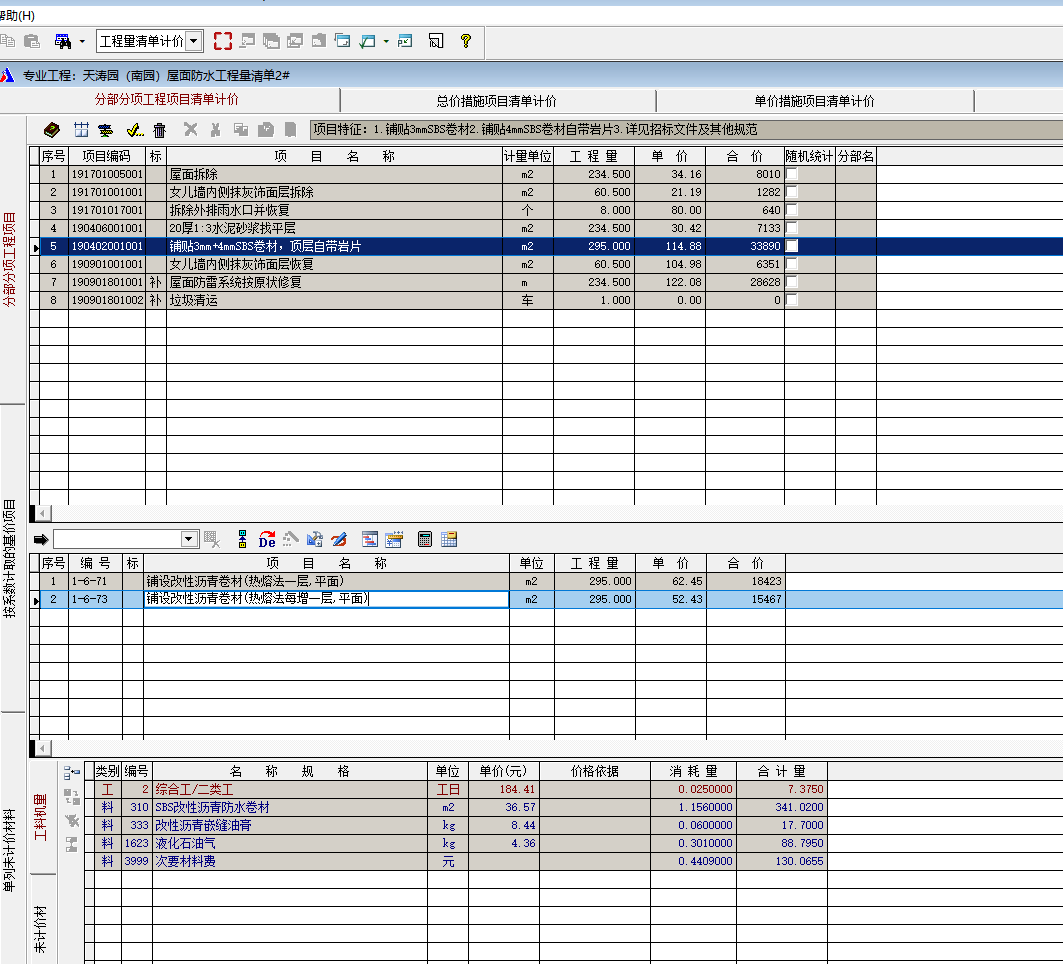Click the blue grid table icon
The width and height of the screenshot is (1063, 964).
pyautogui.click(x=81, y=129)
